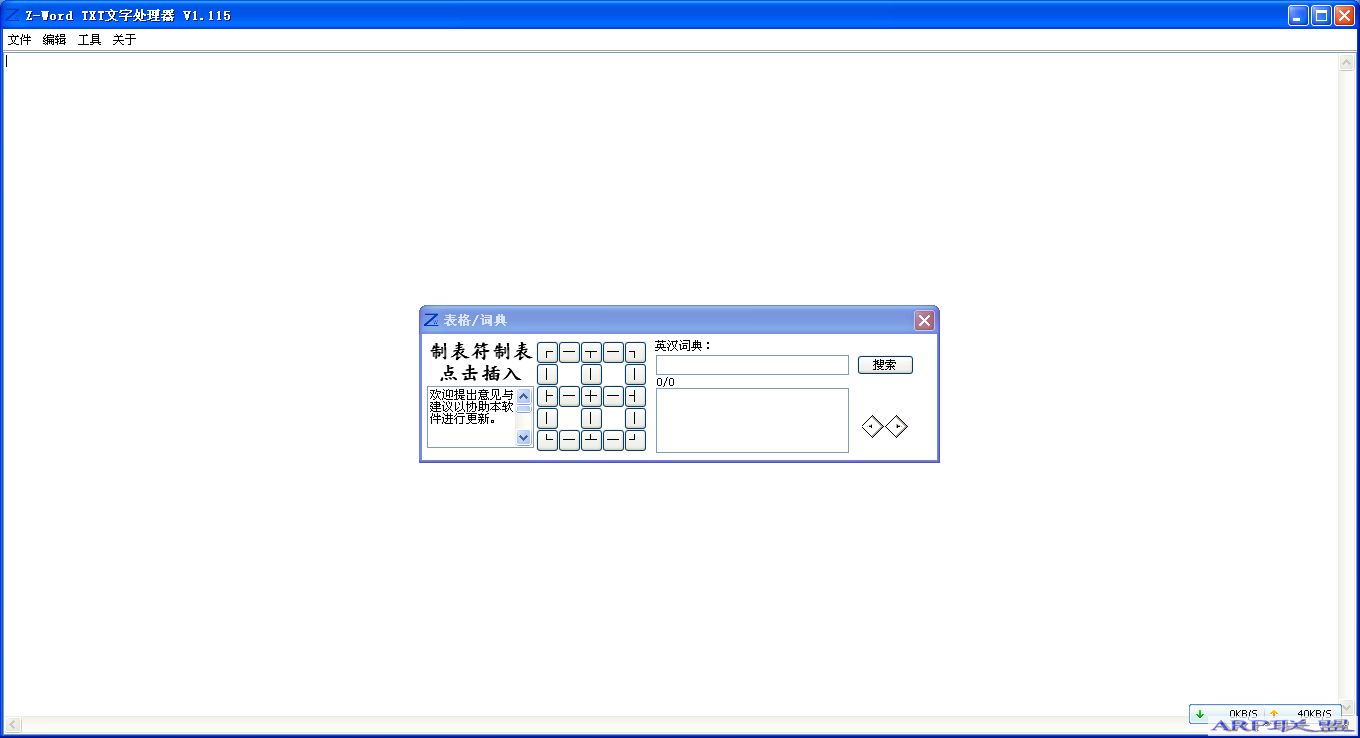
Task: Click the next result diamond arrow
Action: click(897, 425)
